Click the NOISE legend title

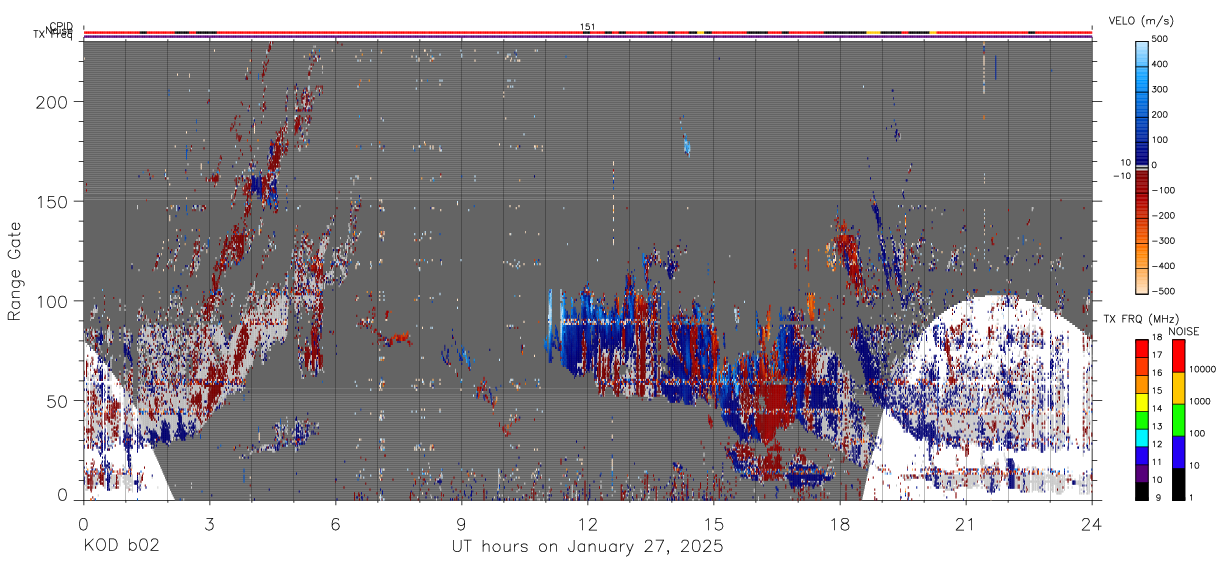click(x=1183, y=331)
